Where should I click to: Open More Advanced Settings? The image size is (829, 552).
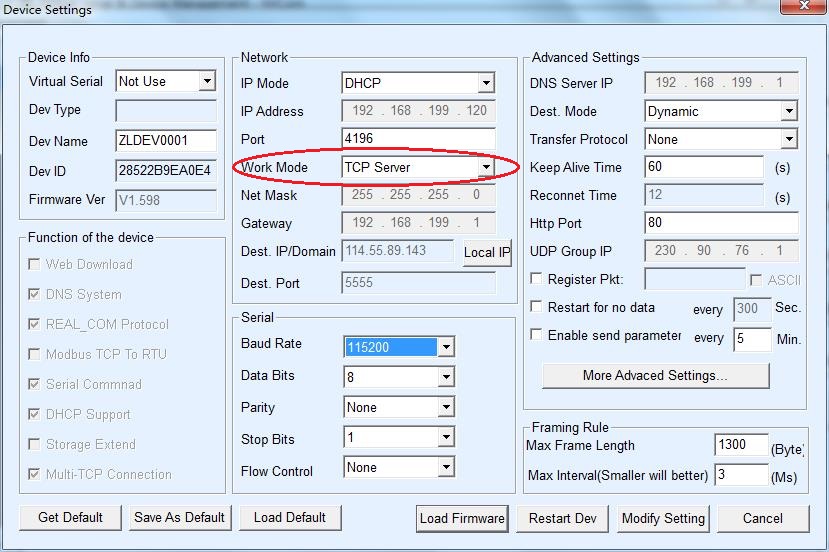655,376
